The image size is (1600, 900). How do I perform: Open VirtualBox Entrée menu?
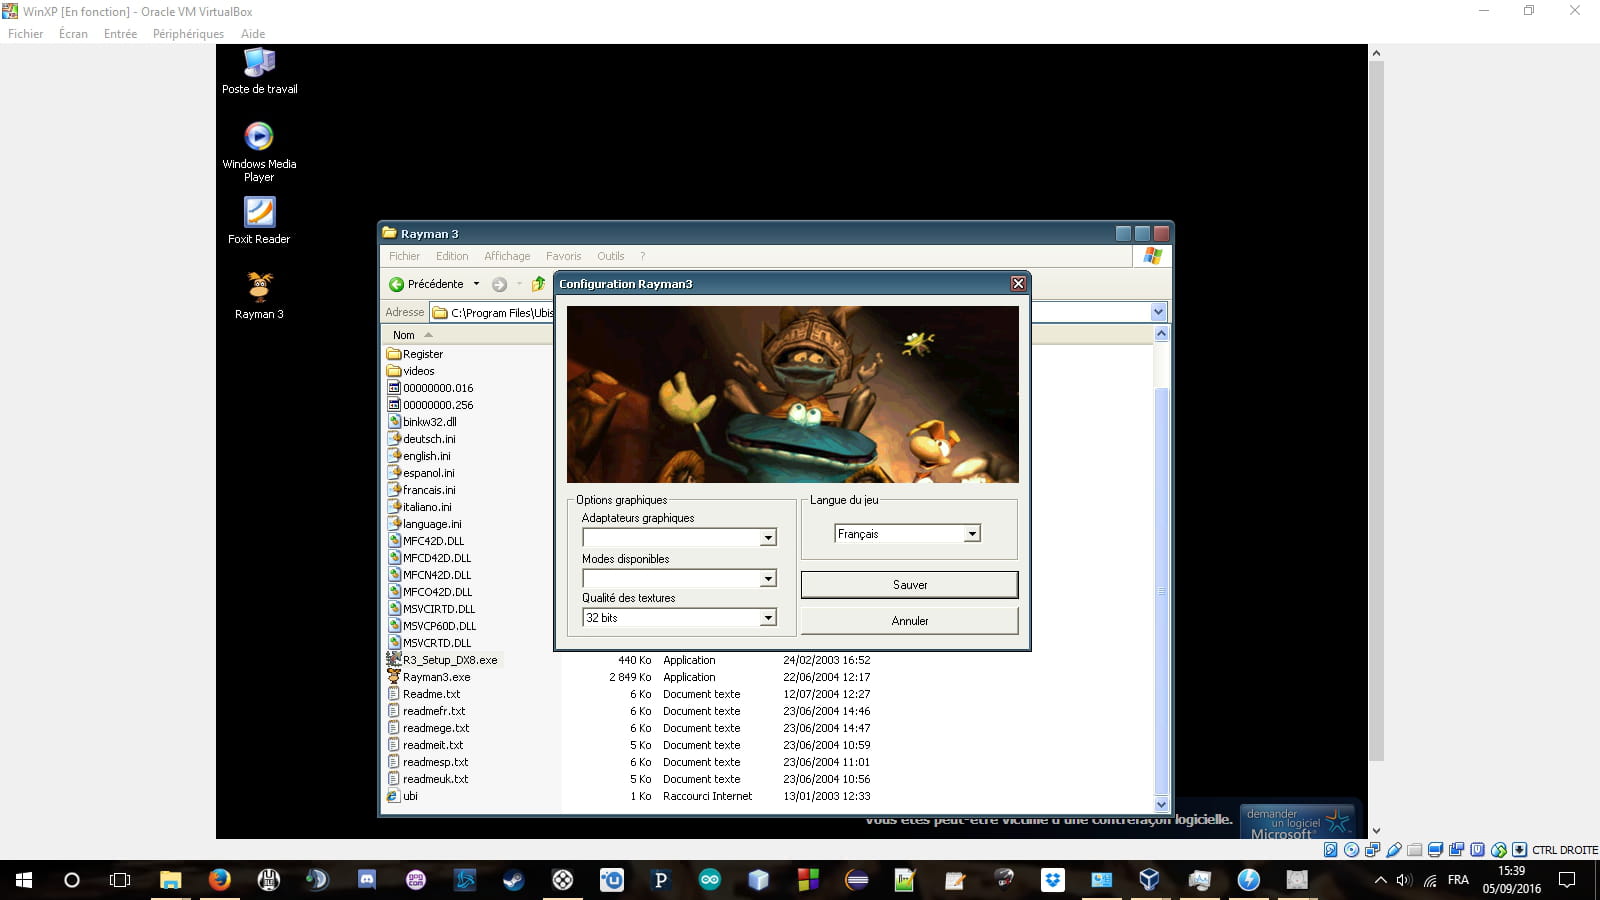pyautogui.click(x=120, y=34)
